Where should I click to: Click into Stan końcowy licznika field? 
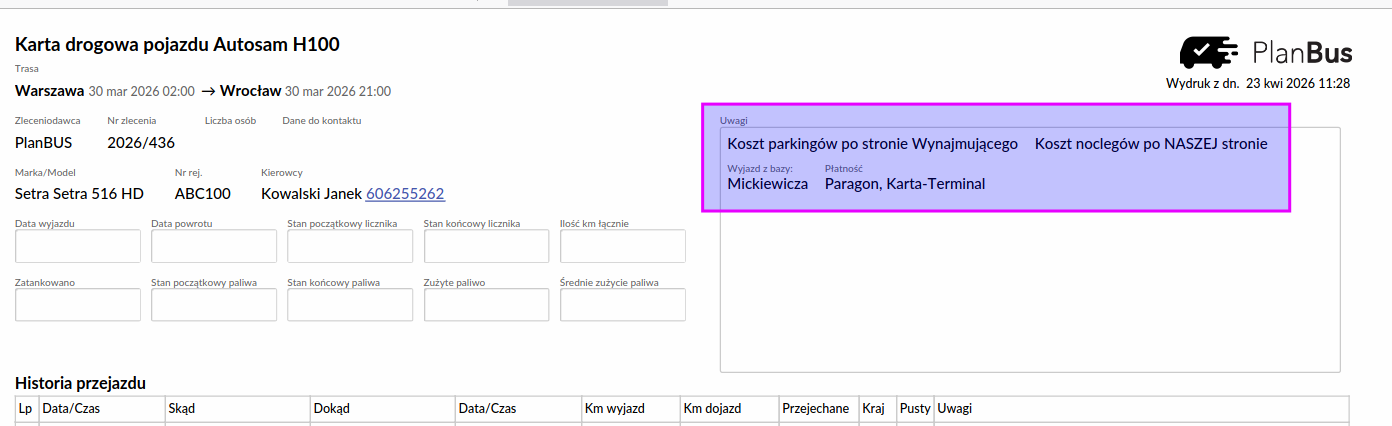pyautogui.click(x=486, y=246)
